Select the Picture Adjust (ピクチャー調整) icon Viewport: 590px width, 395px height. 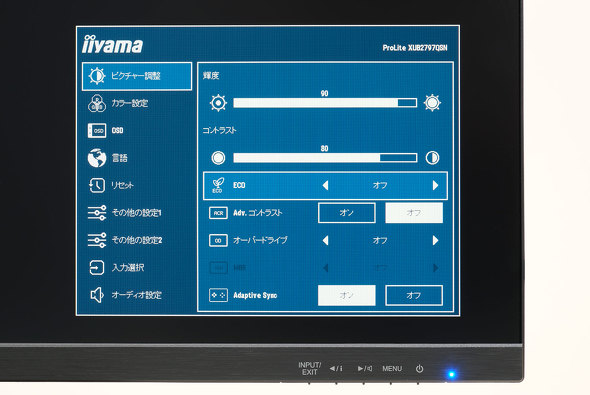(x=97, y=76)
